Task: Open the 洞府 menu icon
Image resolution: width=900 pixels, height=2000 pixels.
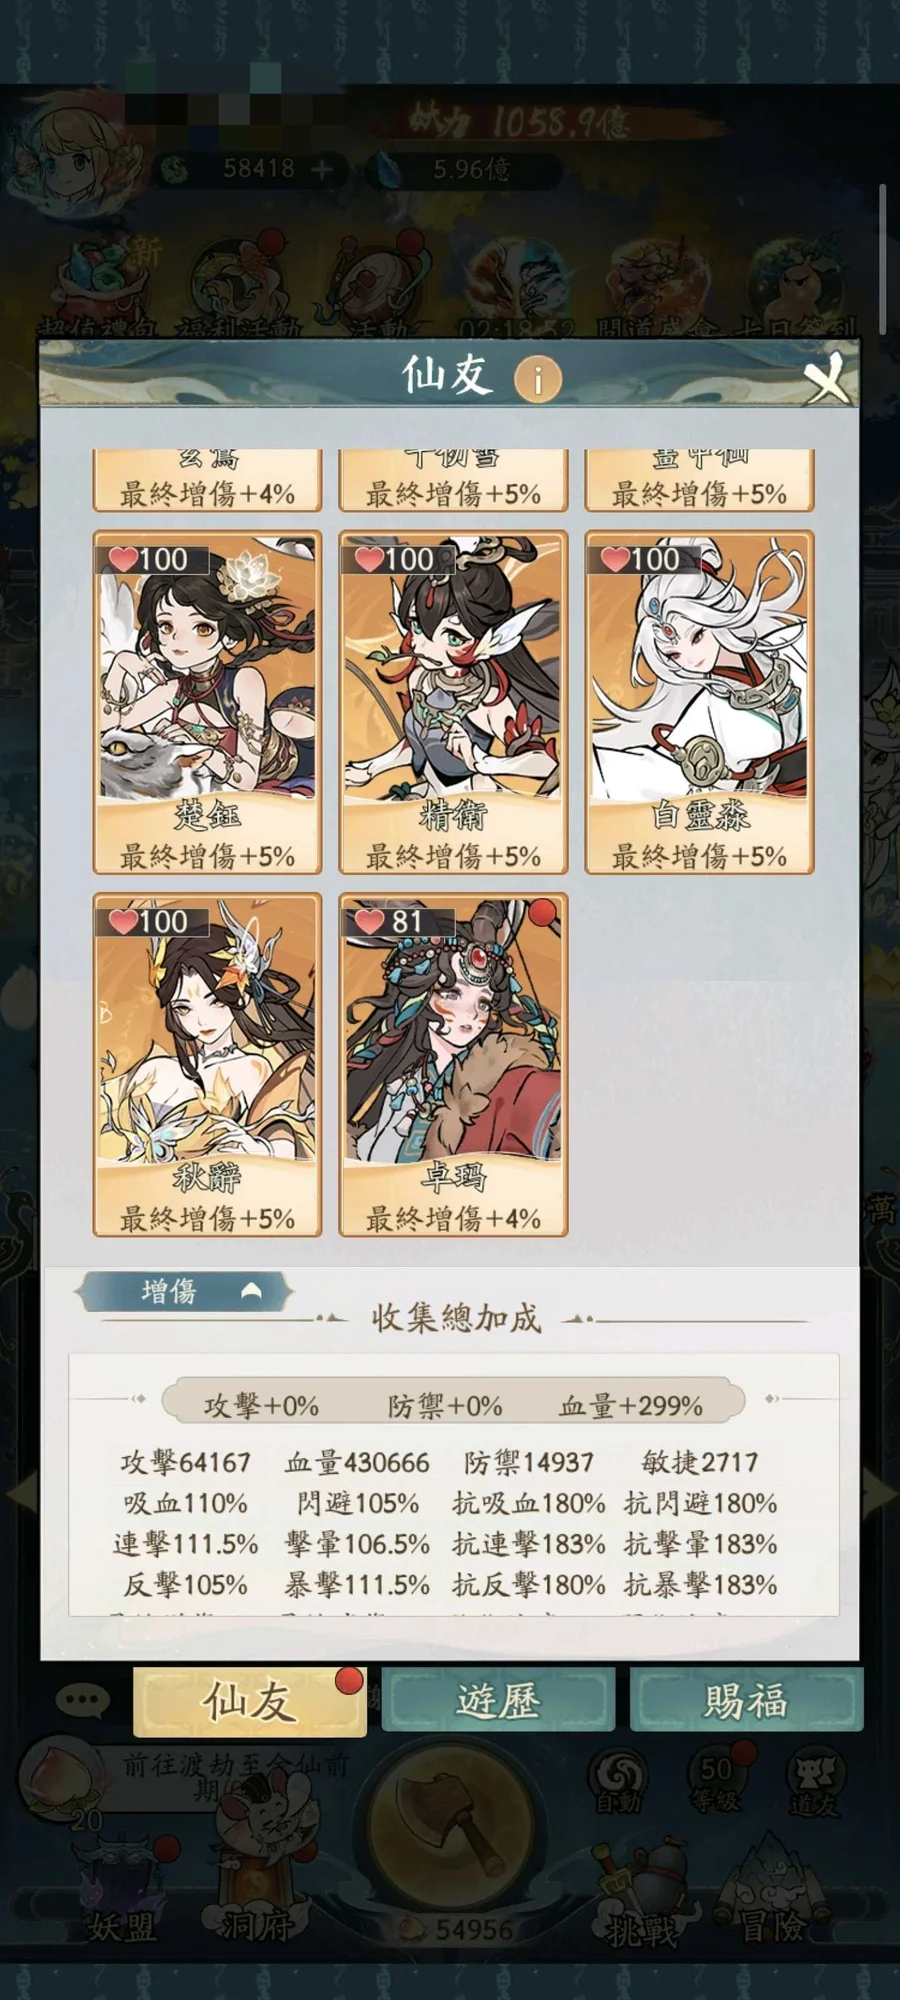Action: point(256,1892)
